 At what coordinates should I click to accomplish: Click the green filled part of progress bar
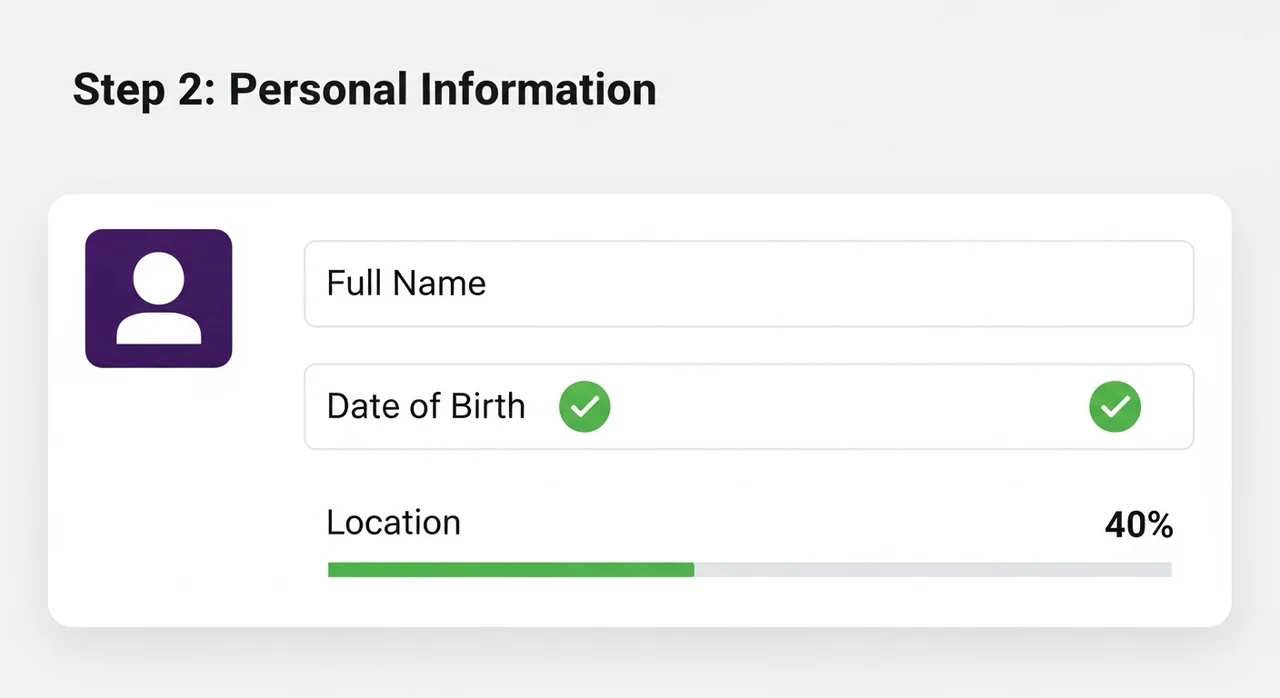(510, 570)
